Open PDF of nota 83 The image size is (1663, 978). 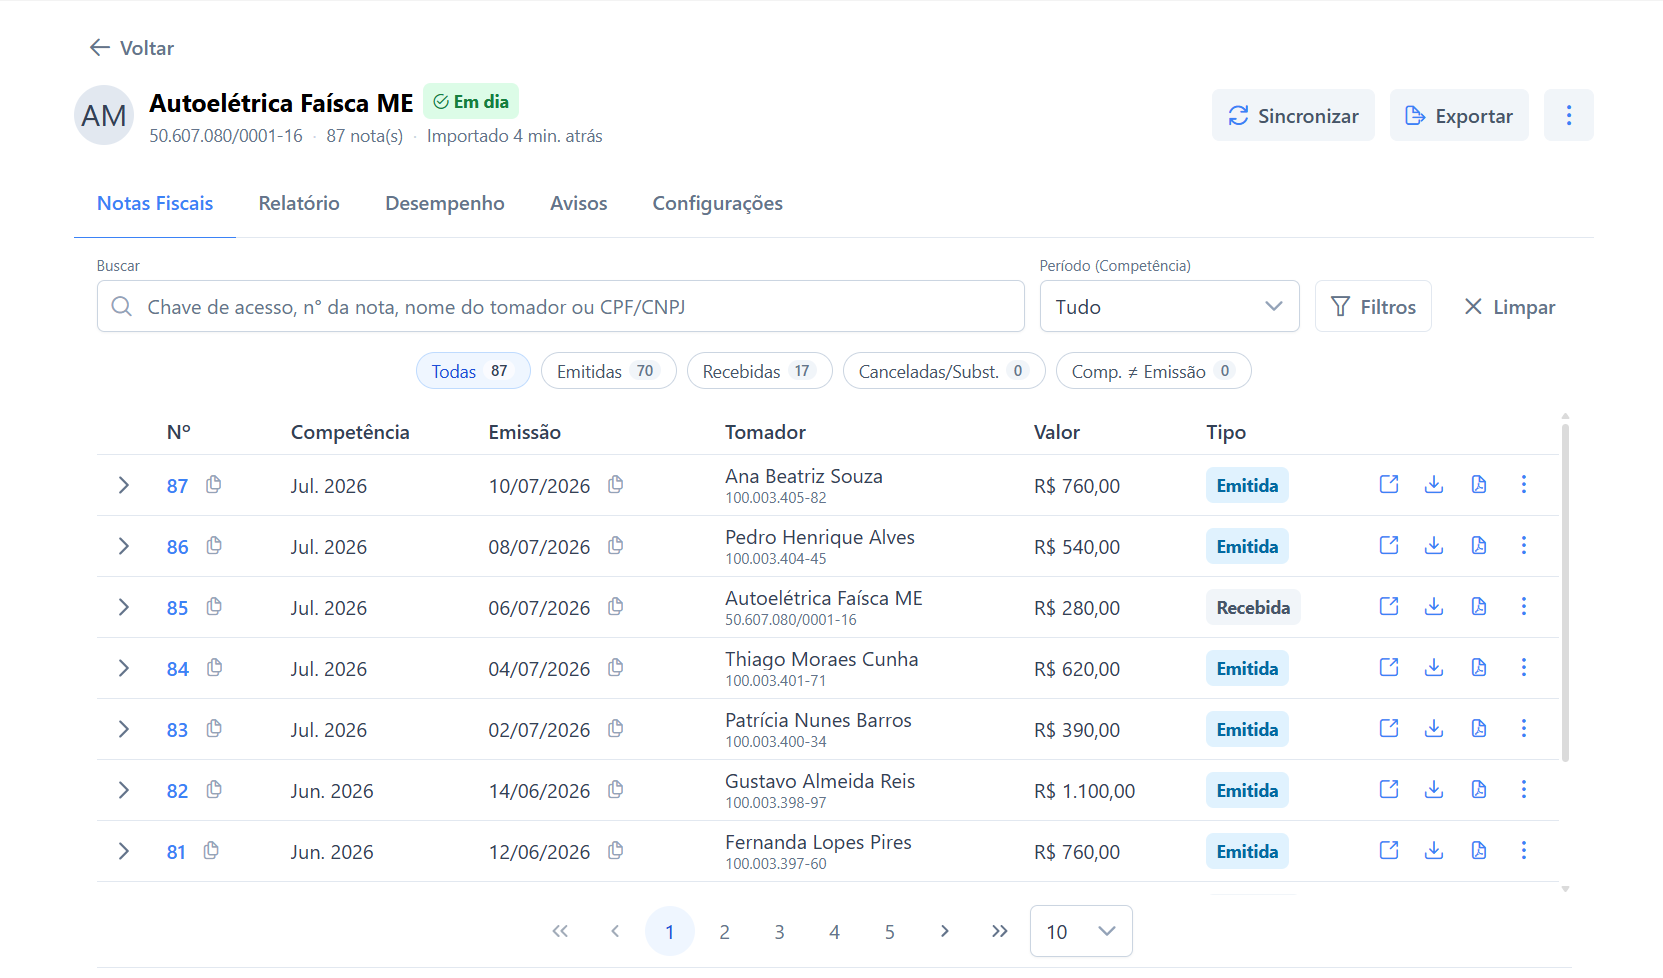(x=1479, y=729)
